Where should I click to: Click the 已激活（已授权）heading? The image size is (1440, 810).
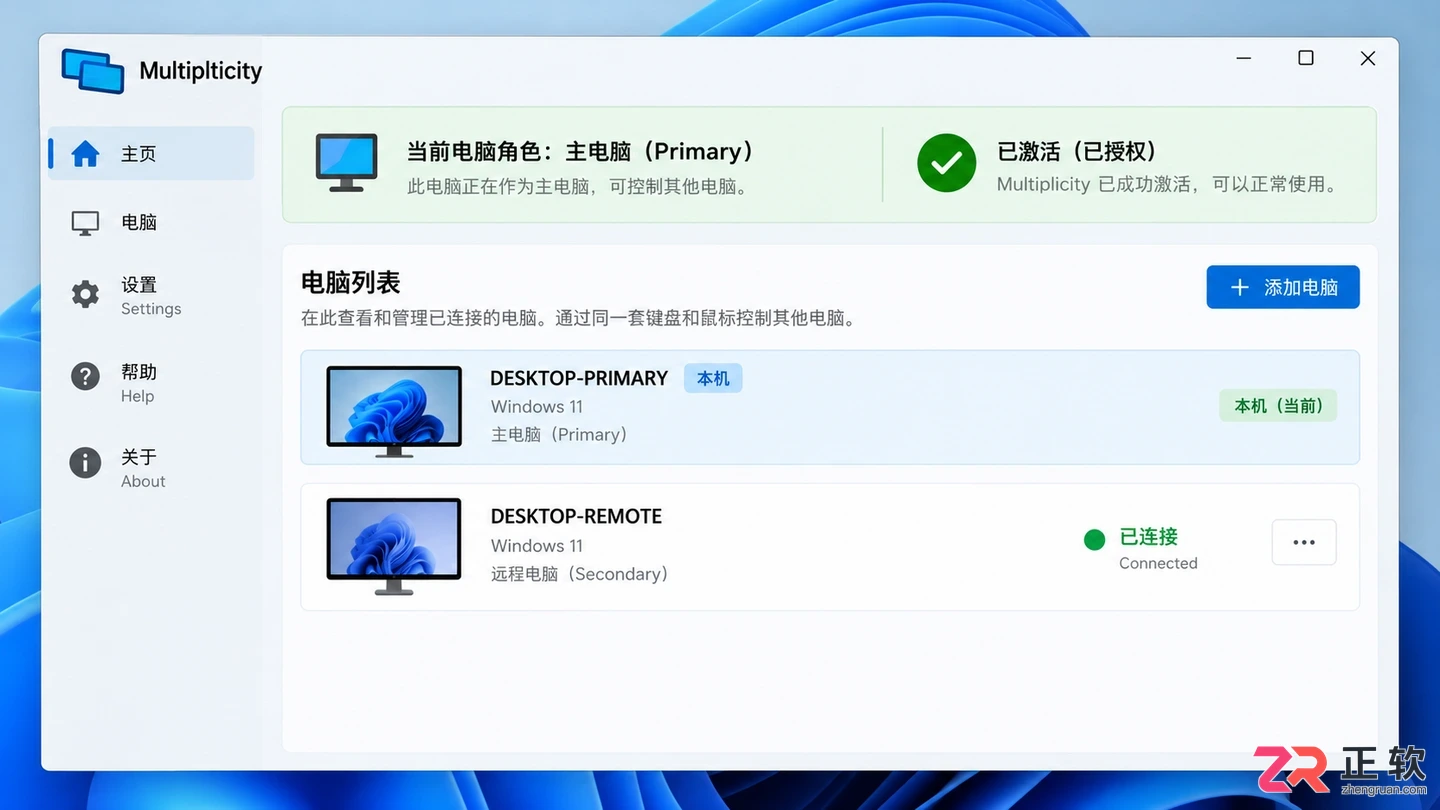[x=1077, y=151]
